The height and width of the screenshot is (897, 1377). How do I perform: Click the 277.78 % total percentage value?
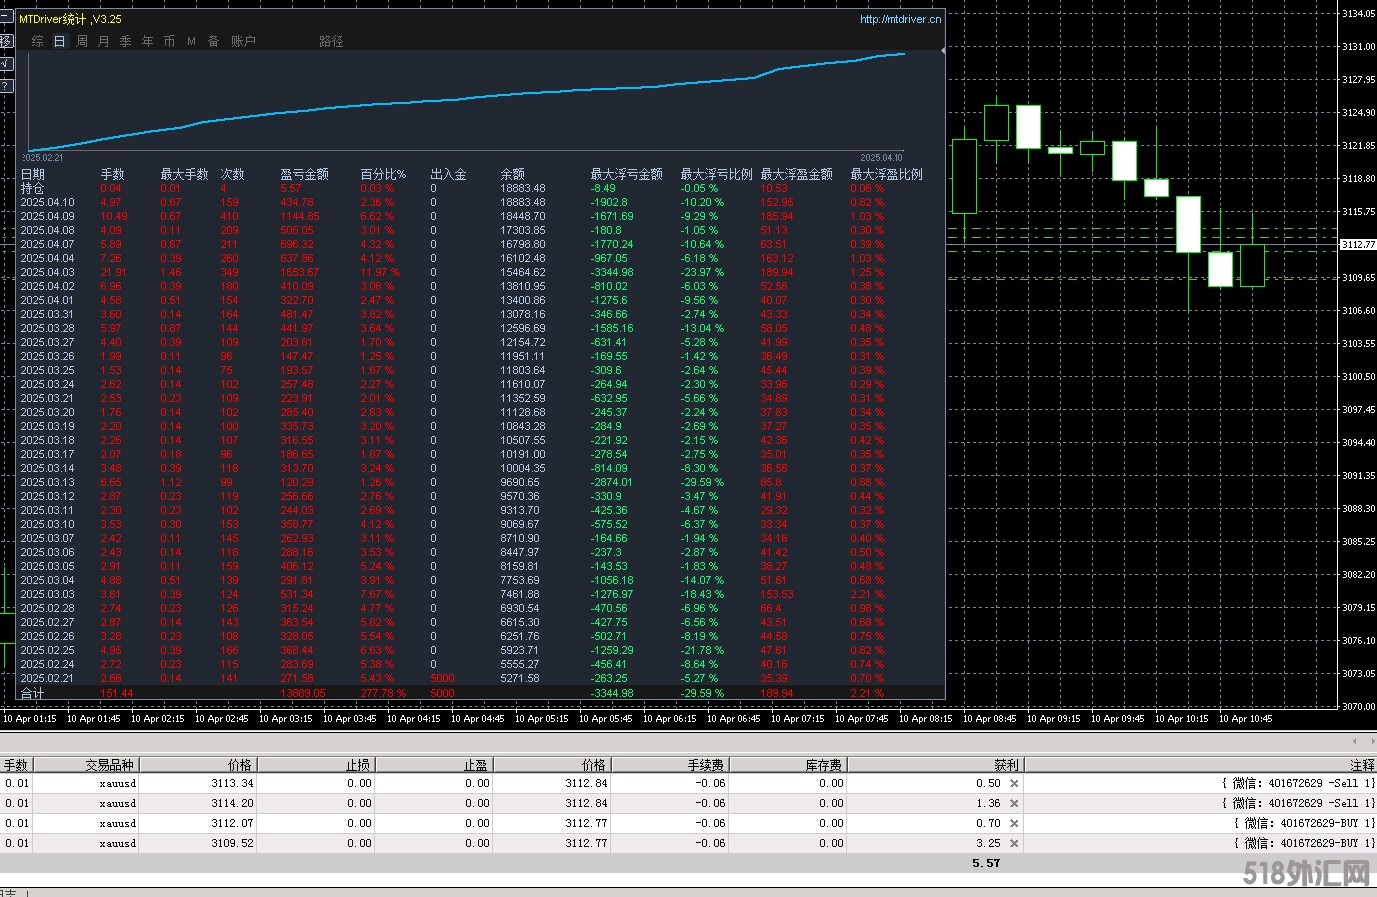point(383,693)
